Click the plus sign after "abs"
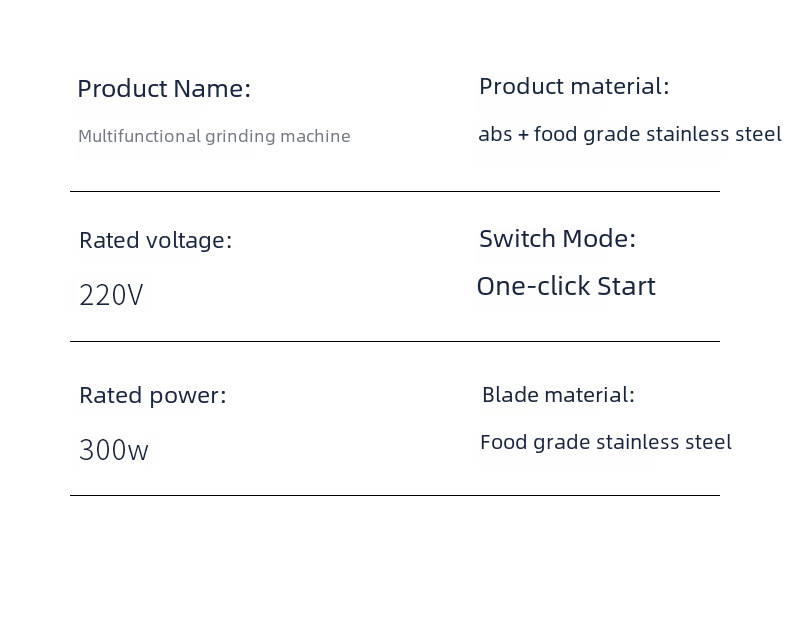The height and width of the screenshot is (636, 790). (x=523, y=135)
